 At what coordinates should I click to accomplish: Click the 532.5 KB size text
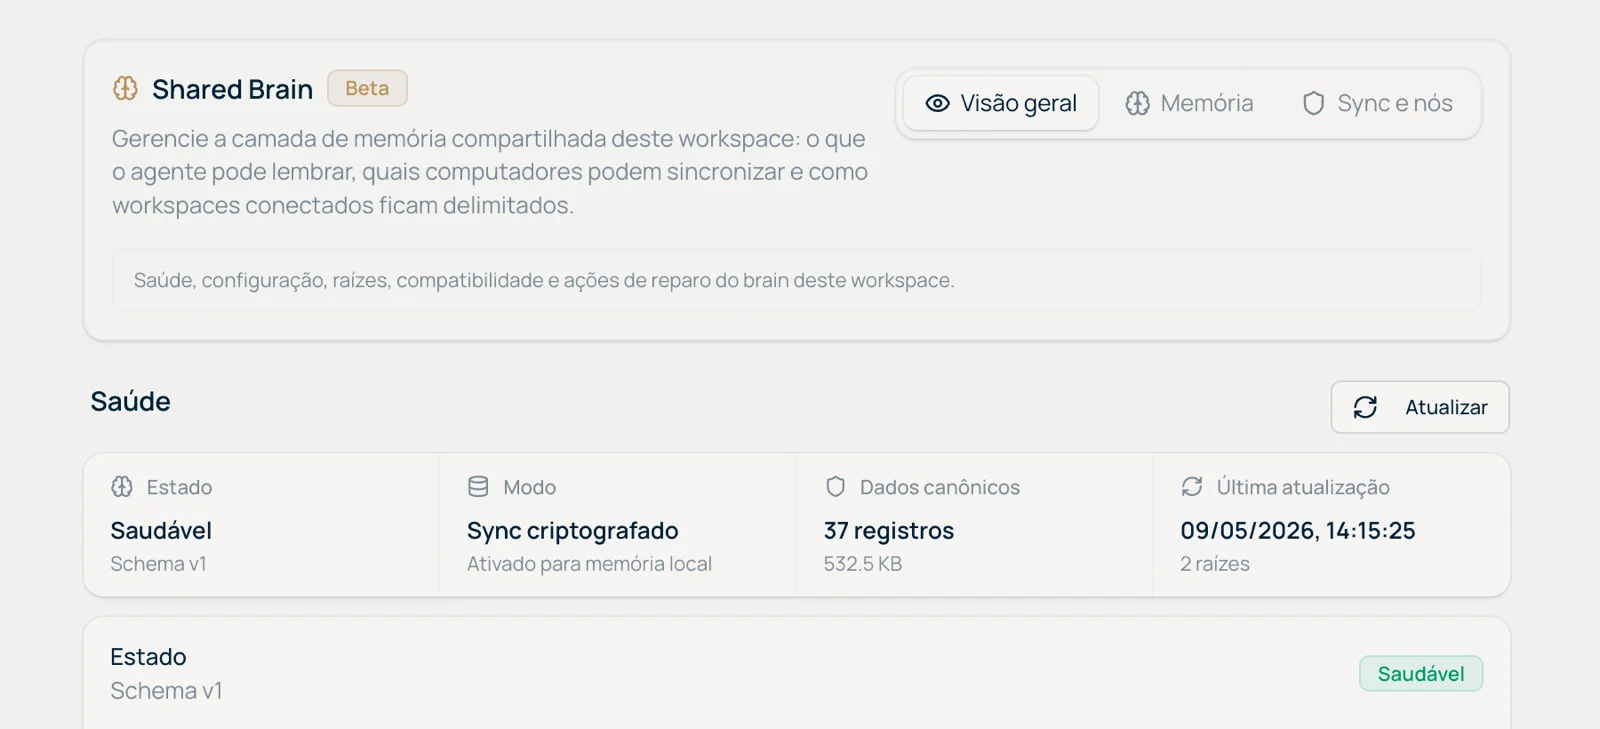(x=863, y=564)
